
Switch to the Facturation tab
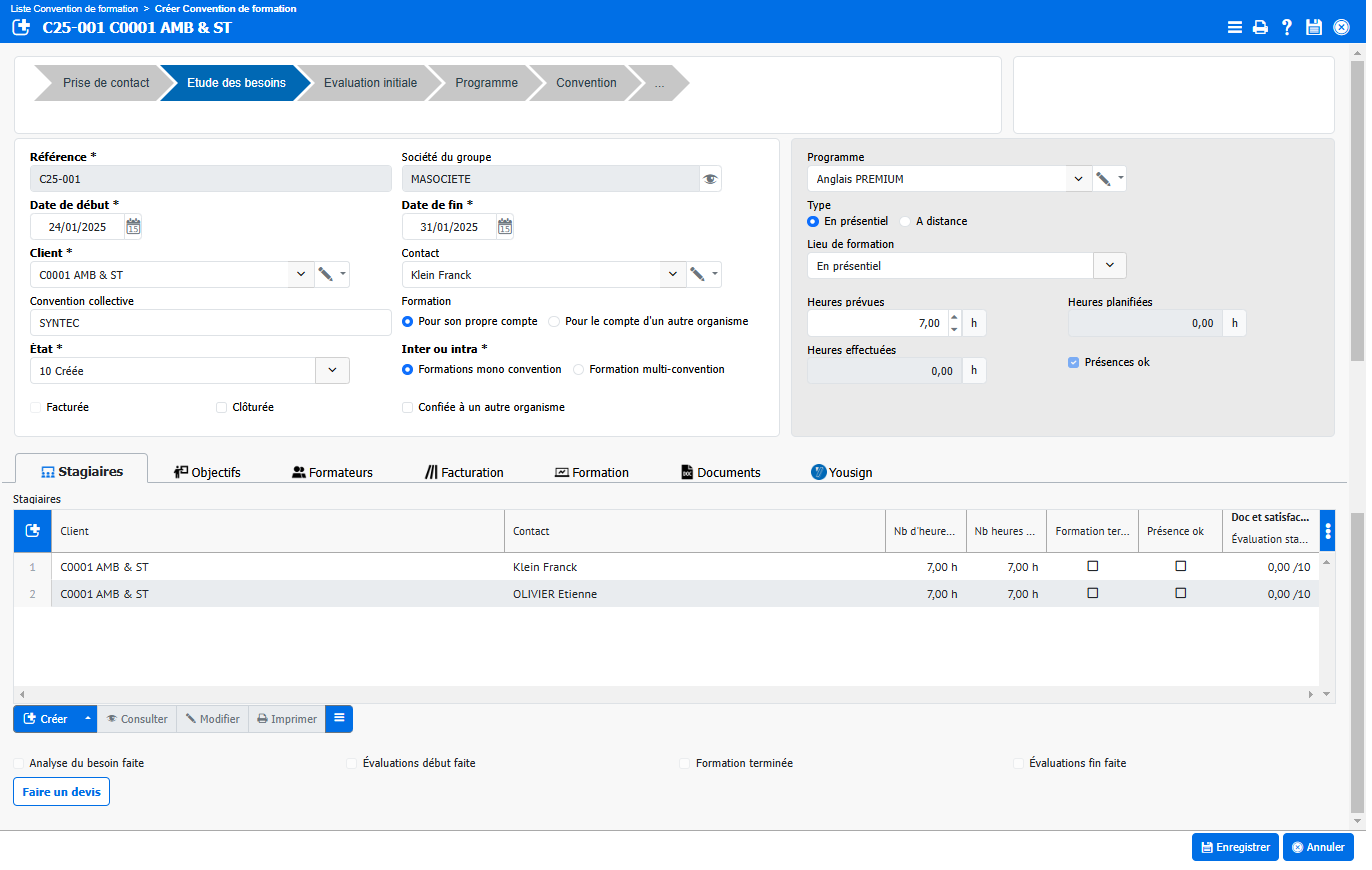[x=464, y=472]
